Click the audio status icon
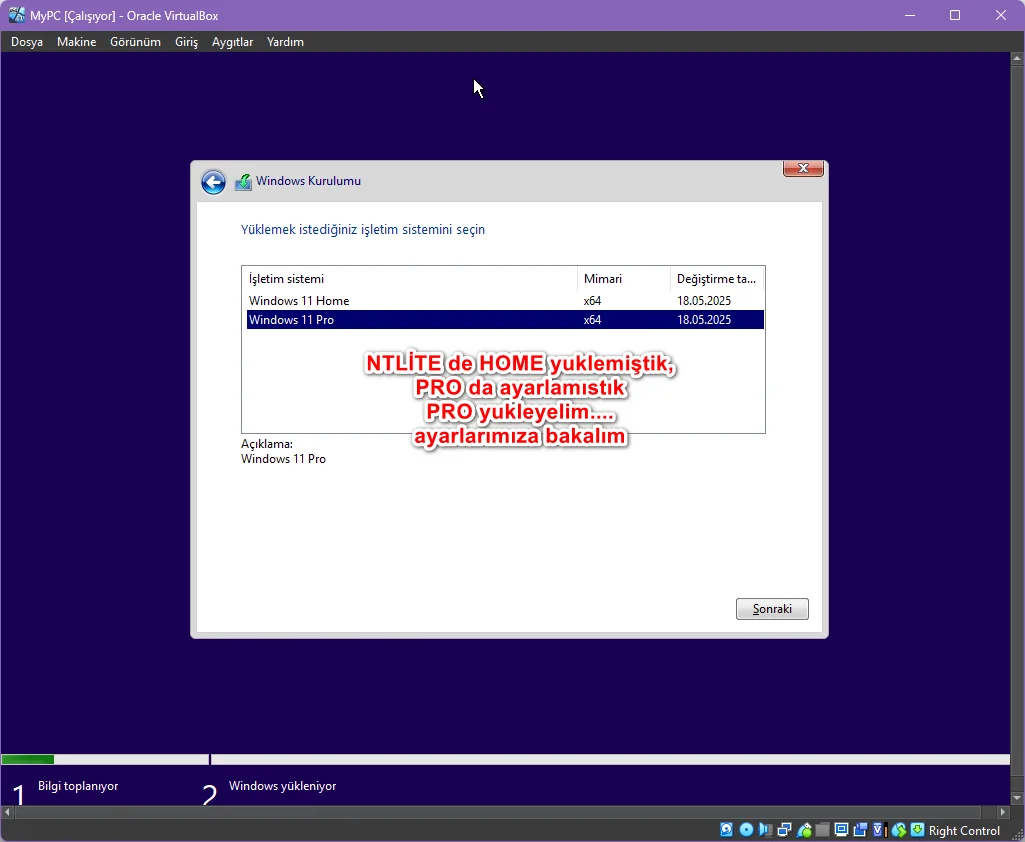1025x842 pixels. click(765, 830)
